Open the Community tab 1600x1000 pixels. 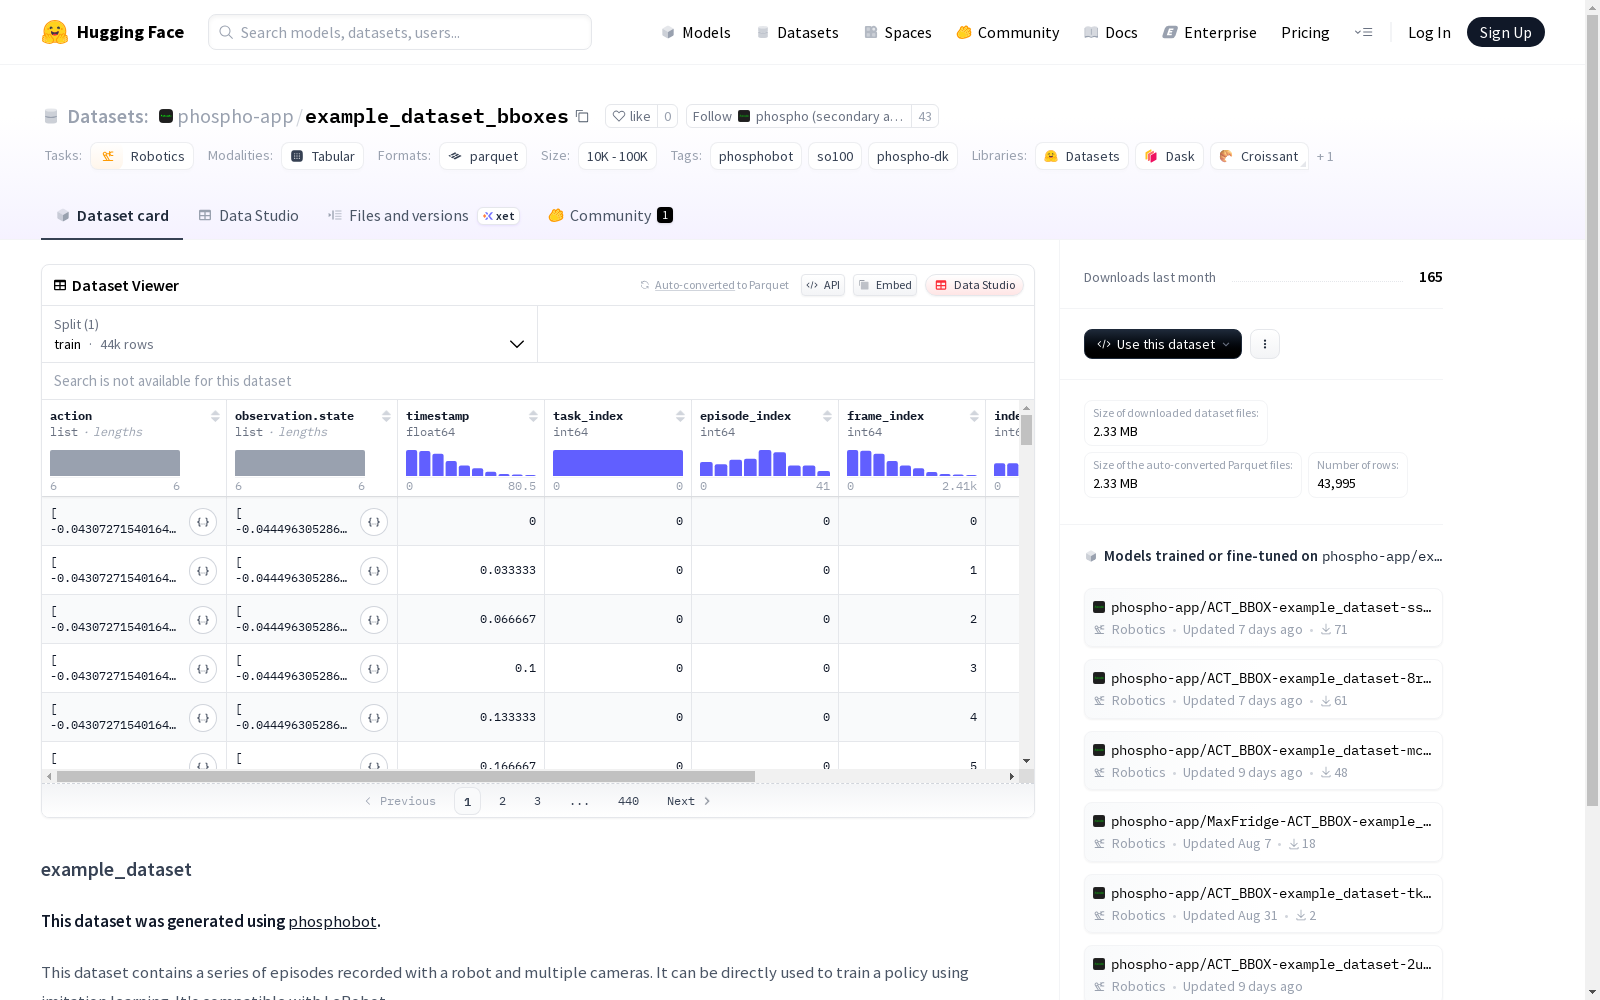pos(610,216)
